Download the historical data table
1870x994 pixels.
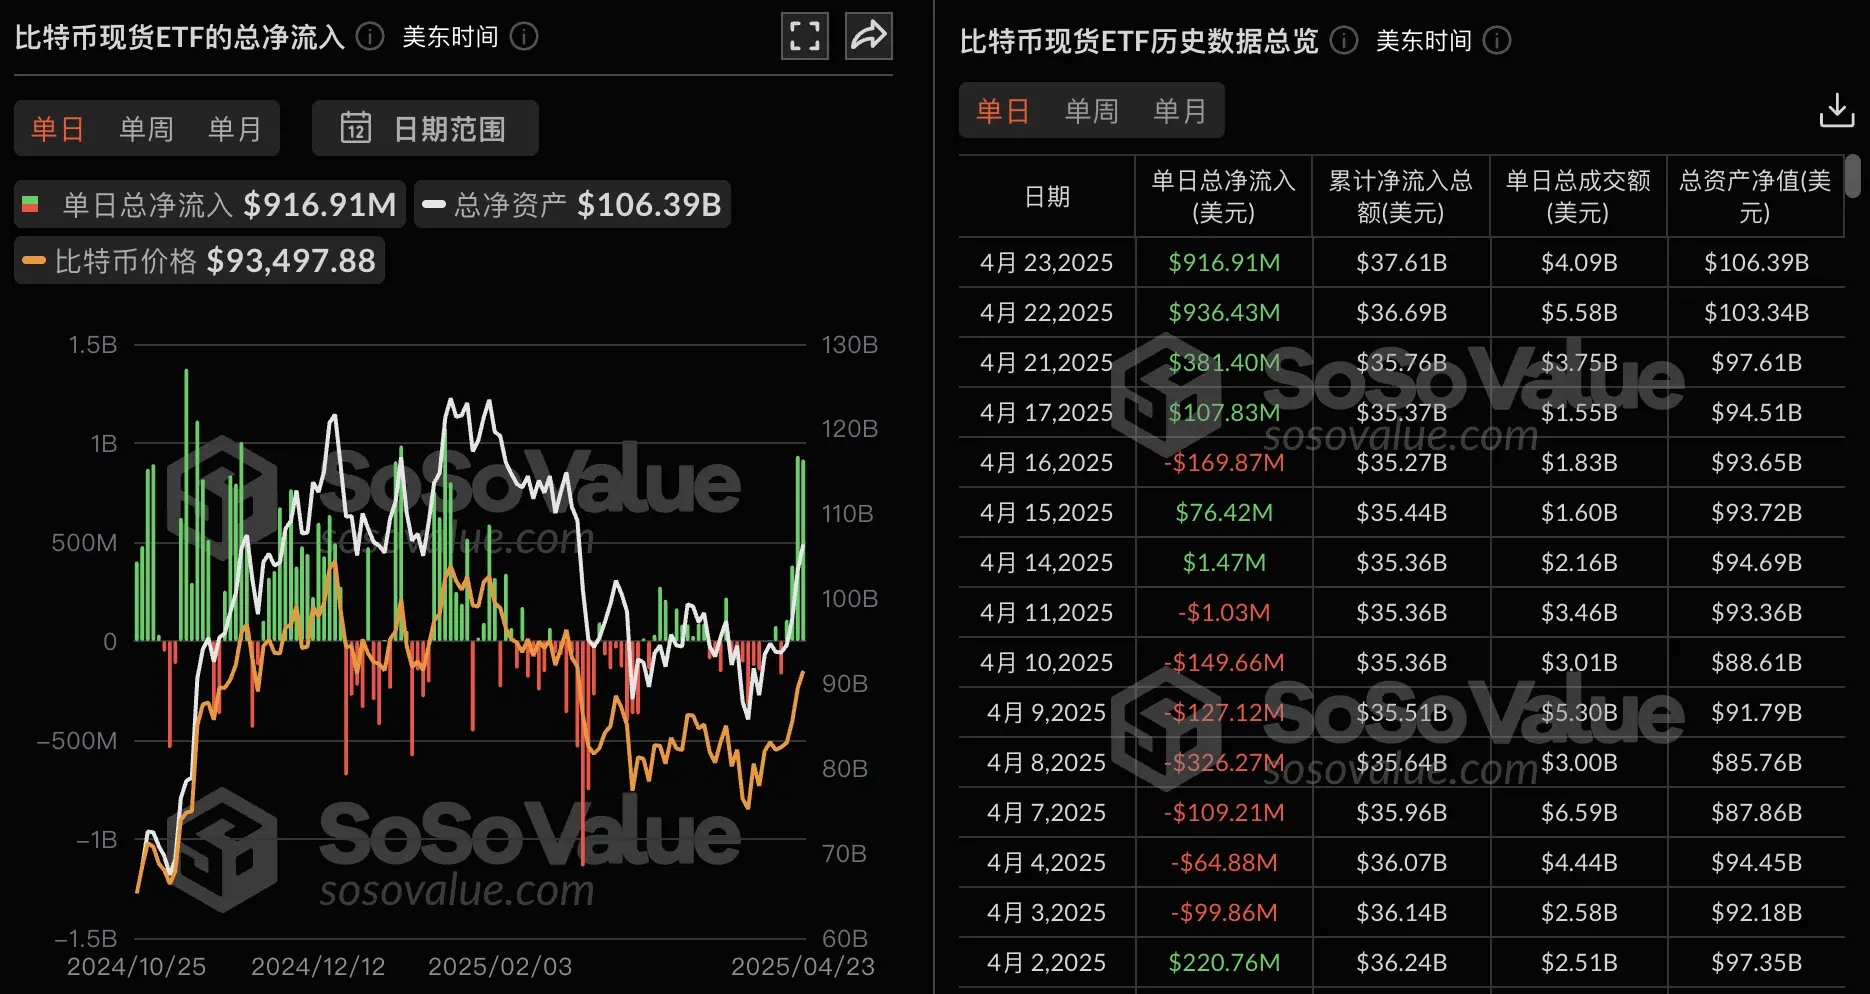click(x=1836, y=111)
